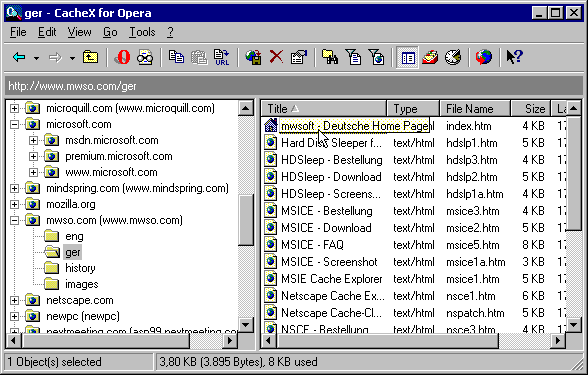The width and height of the screenshot is (588, 375).
Task: Open the Go menu
Action: tap(110, 32)
